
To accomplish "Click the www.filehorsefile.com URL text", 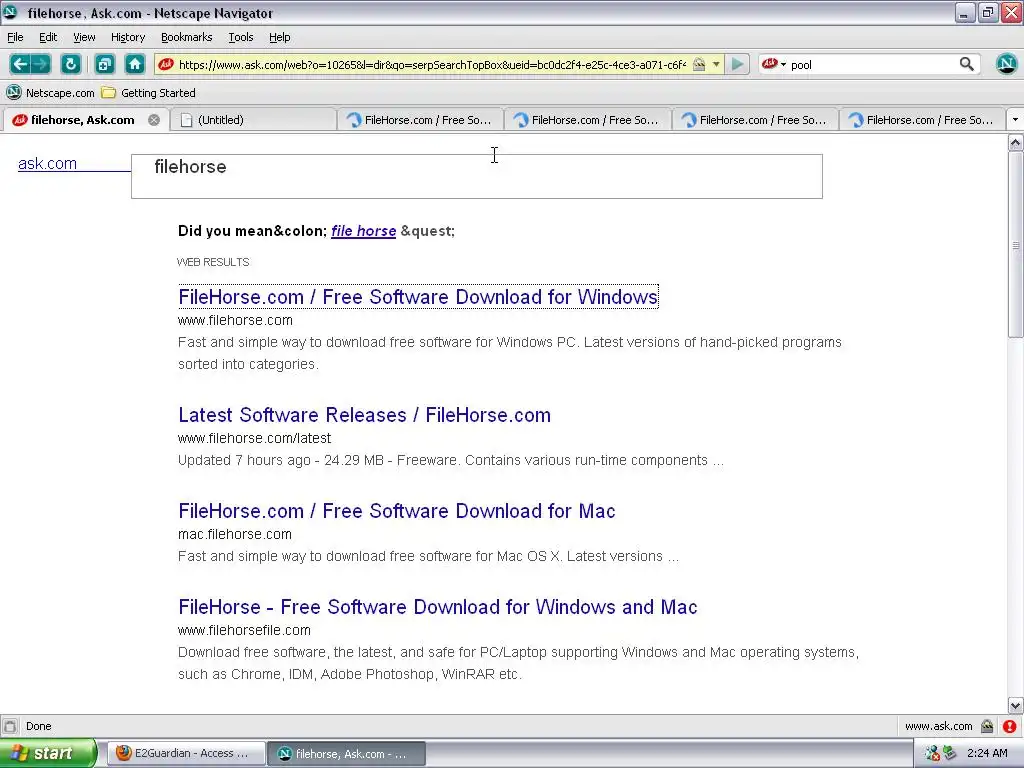I will coord(244,630).
